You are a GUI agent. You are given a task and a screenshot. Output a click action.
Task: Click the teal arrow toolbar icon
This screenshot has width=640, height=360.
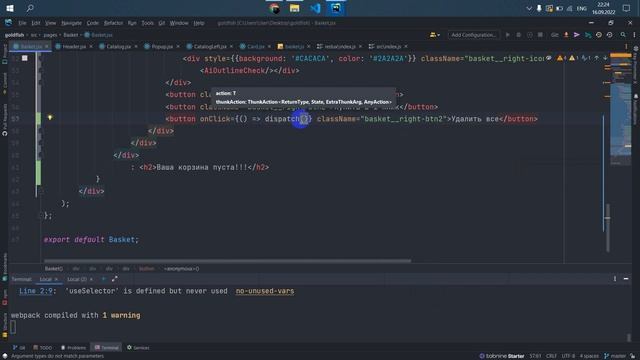point(588,35)
